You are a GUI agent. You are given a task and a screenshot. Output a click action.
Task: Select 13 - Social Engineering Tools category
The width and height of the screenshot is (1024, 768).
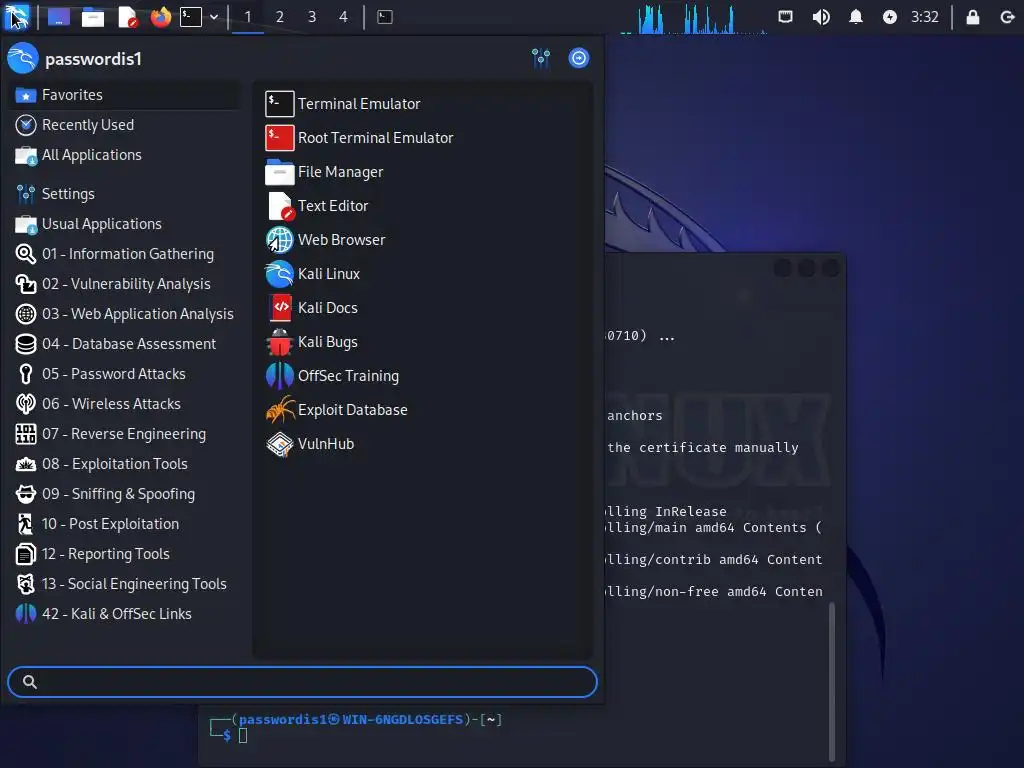[125, 584]
